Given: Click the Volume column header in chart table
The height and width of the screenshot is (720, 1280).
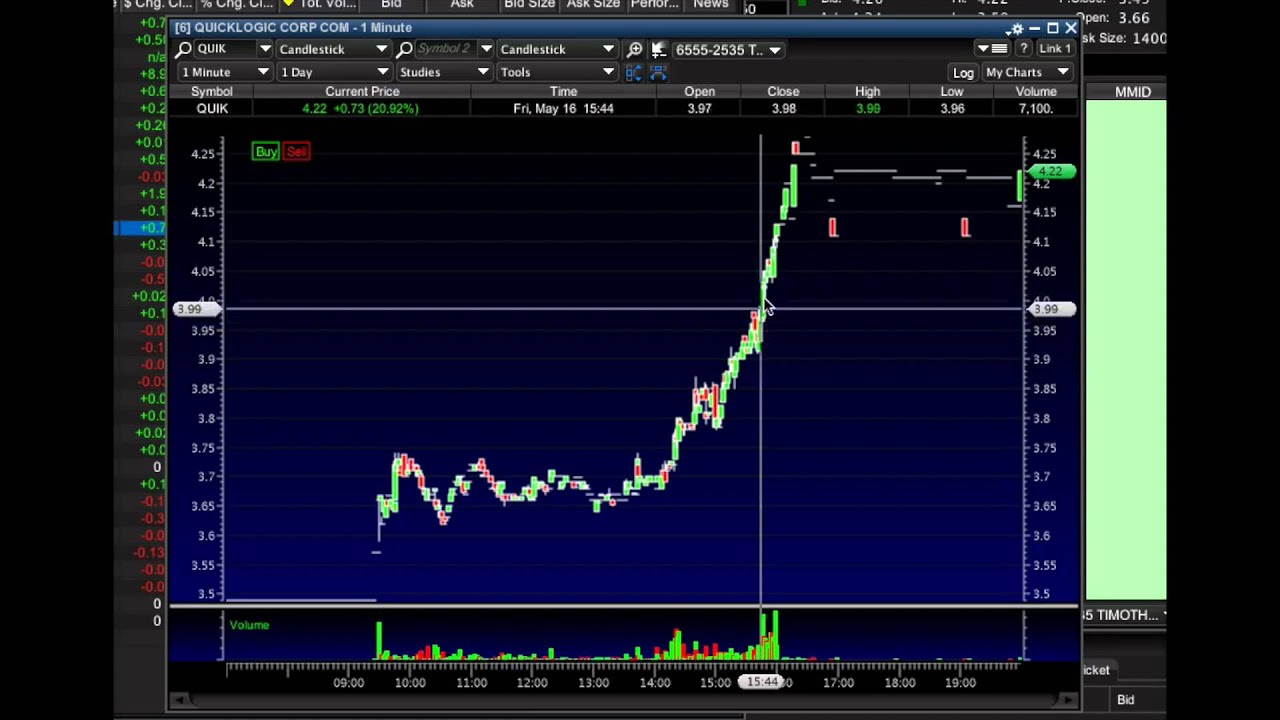Looking at the screenshot, I should (1036, 91).
